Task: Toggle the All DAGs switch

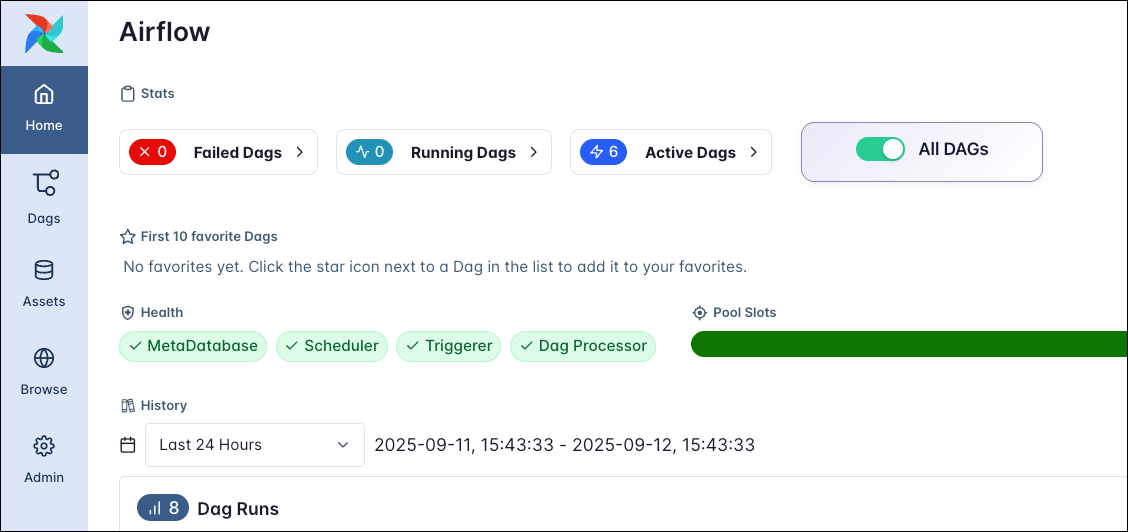Action: tap(880, 150)
